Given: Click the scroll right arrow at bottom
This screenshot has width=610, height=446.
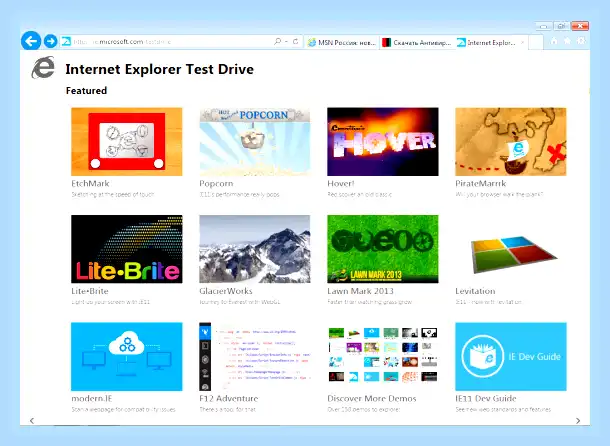Looking at the screenshot, I should point(578,420).
